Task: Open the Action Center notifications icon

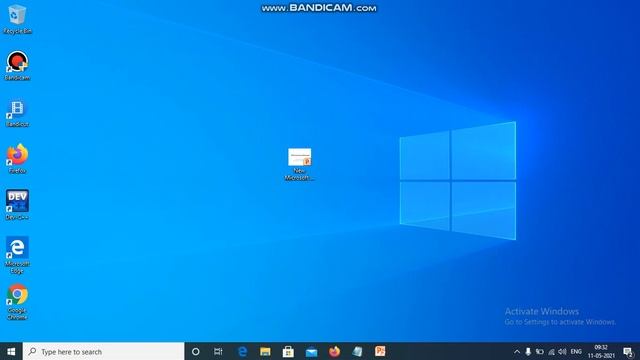Action: 629,351
